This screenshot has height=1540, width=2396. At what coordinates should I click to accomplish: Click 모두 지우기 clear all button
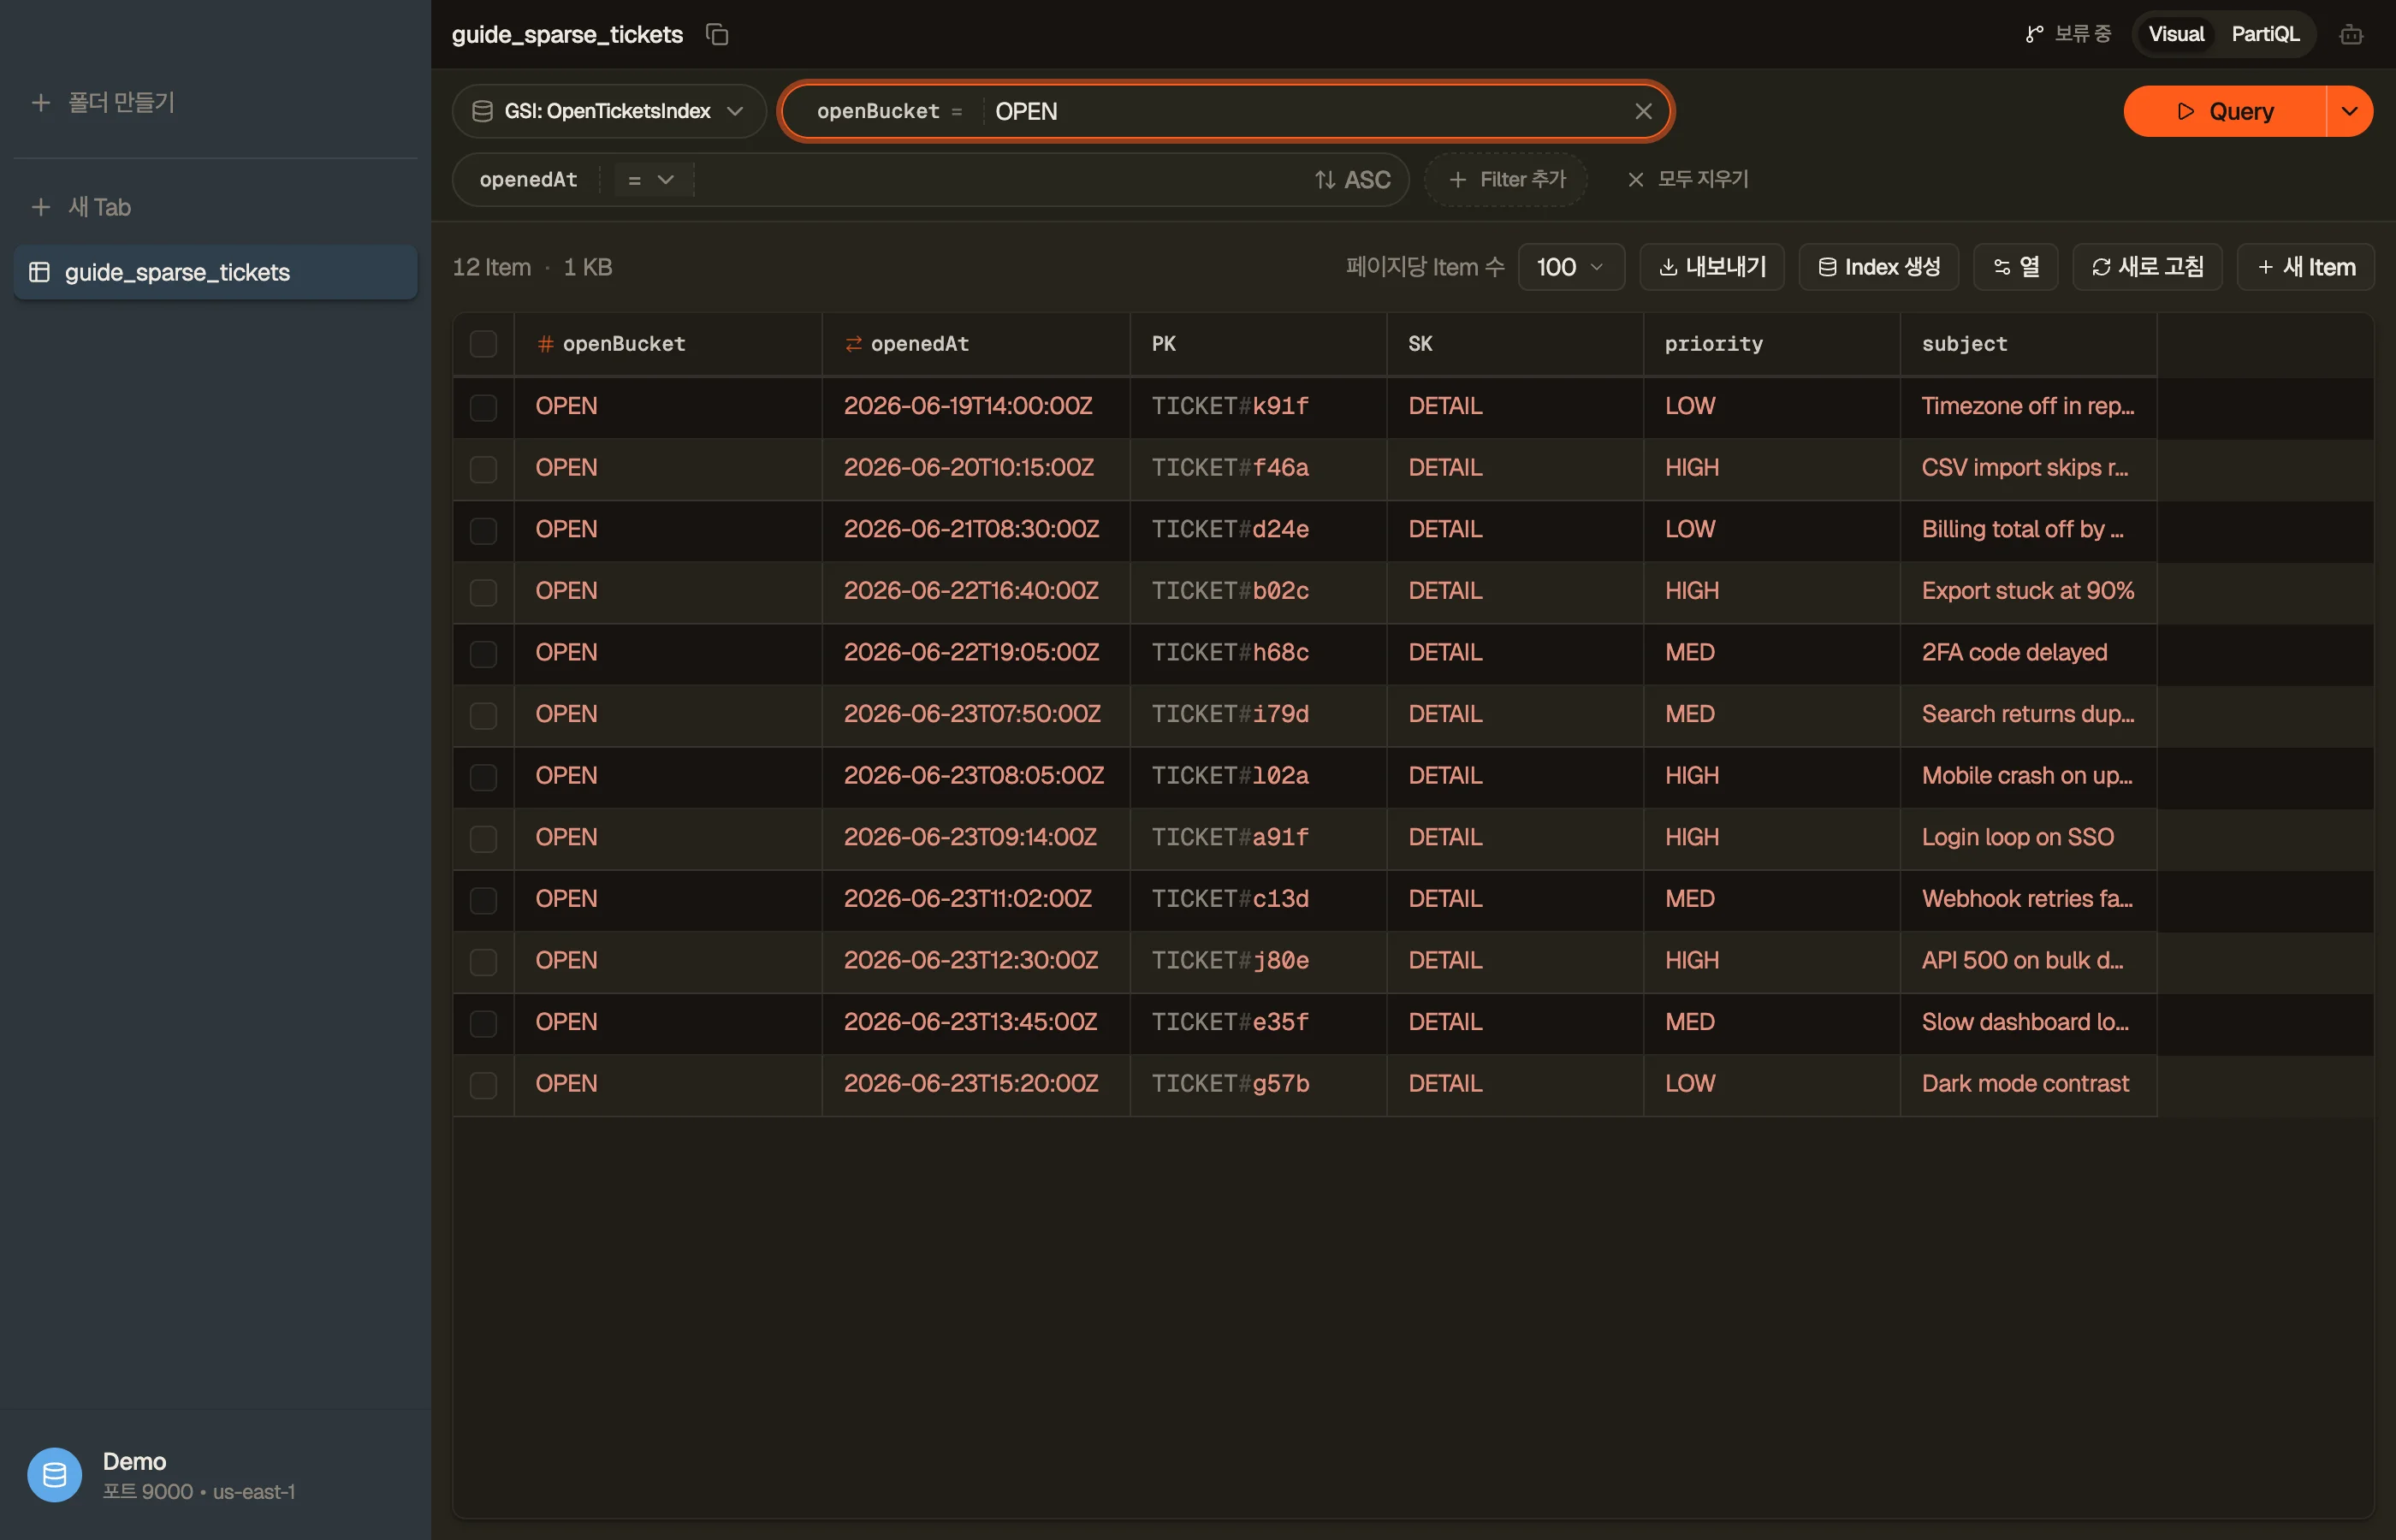(x=1688, y=180)
